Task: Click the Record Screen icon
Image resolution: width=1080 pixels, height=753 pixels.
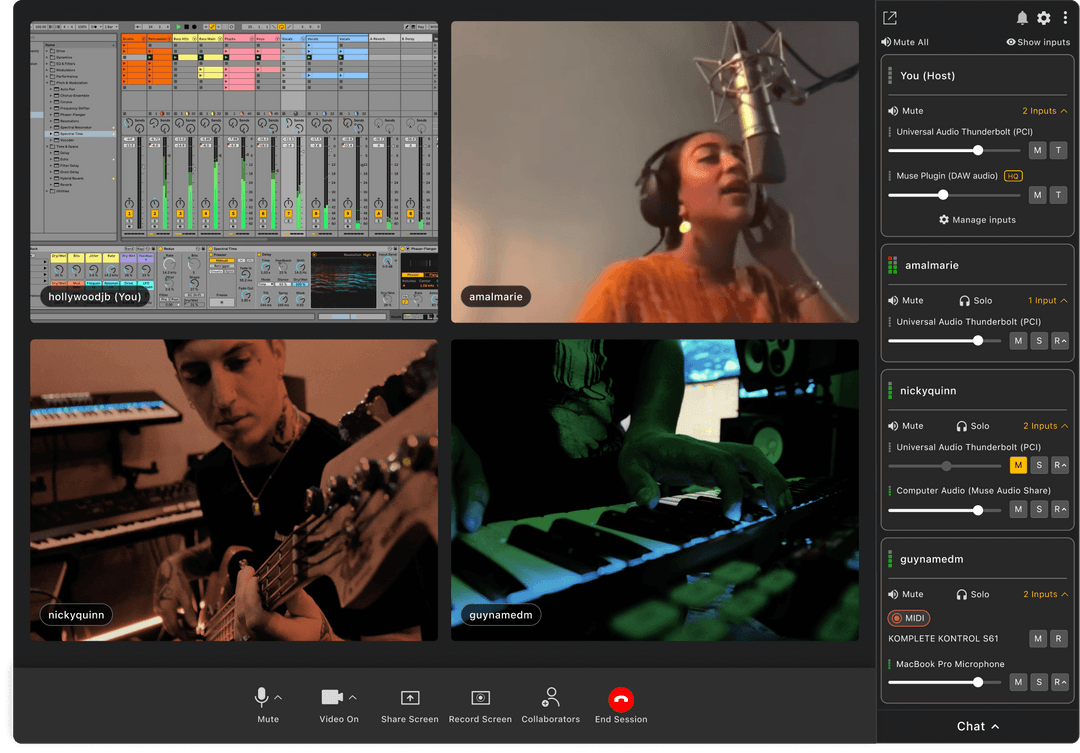Action: tap(480, 697)
